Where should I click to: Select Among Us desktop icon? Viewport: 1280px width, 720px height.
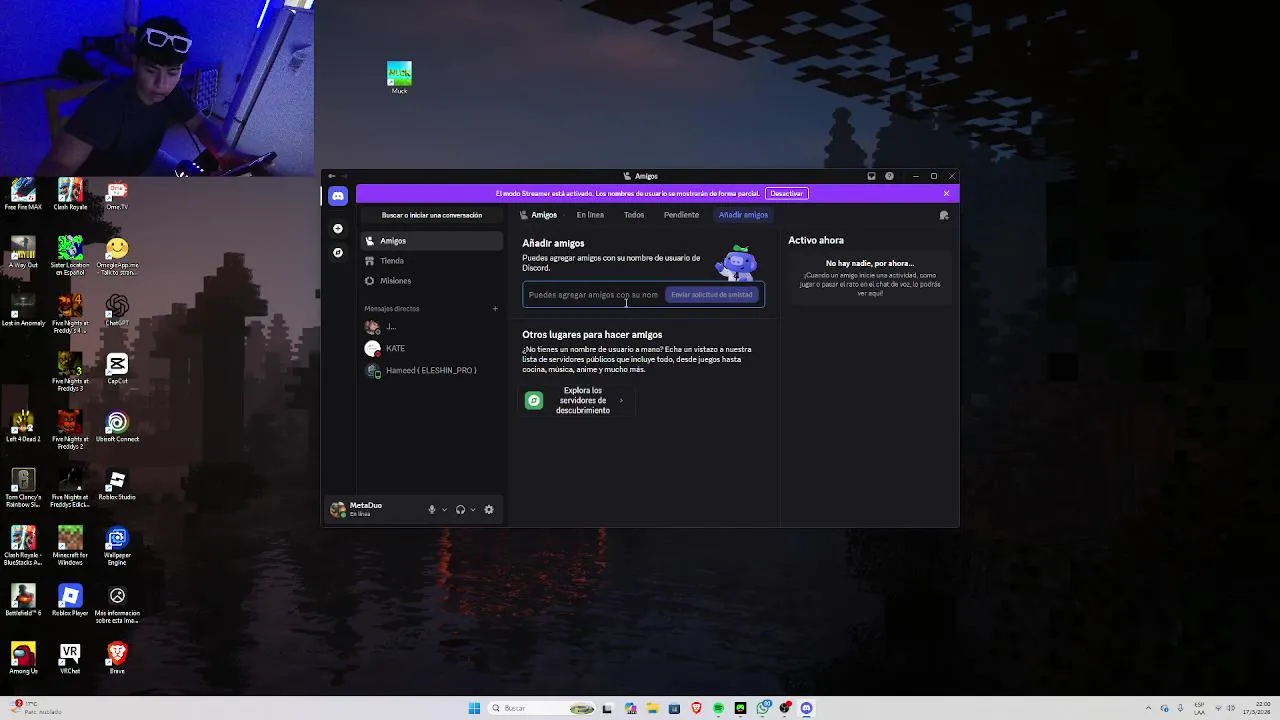(23, 658)
